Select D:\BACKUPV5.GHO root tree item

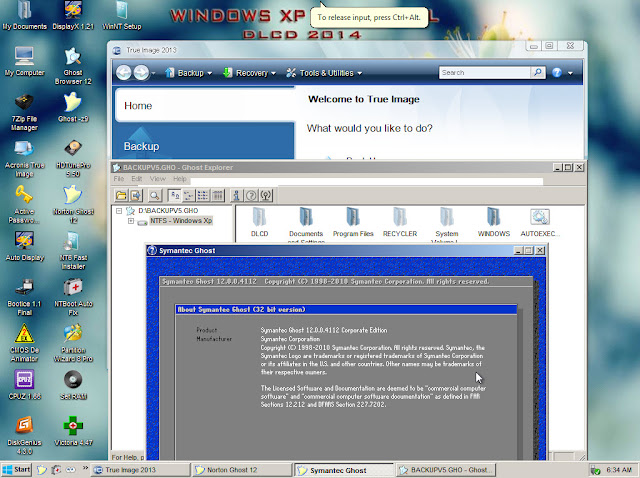tap(168, 211)
